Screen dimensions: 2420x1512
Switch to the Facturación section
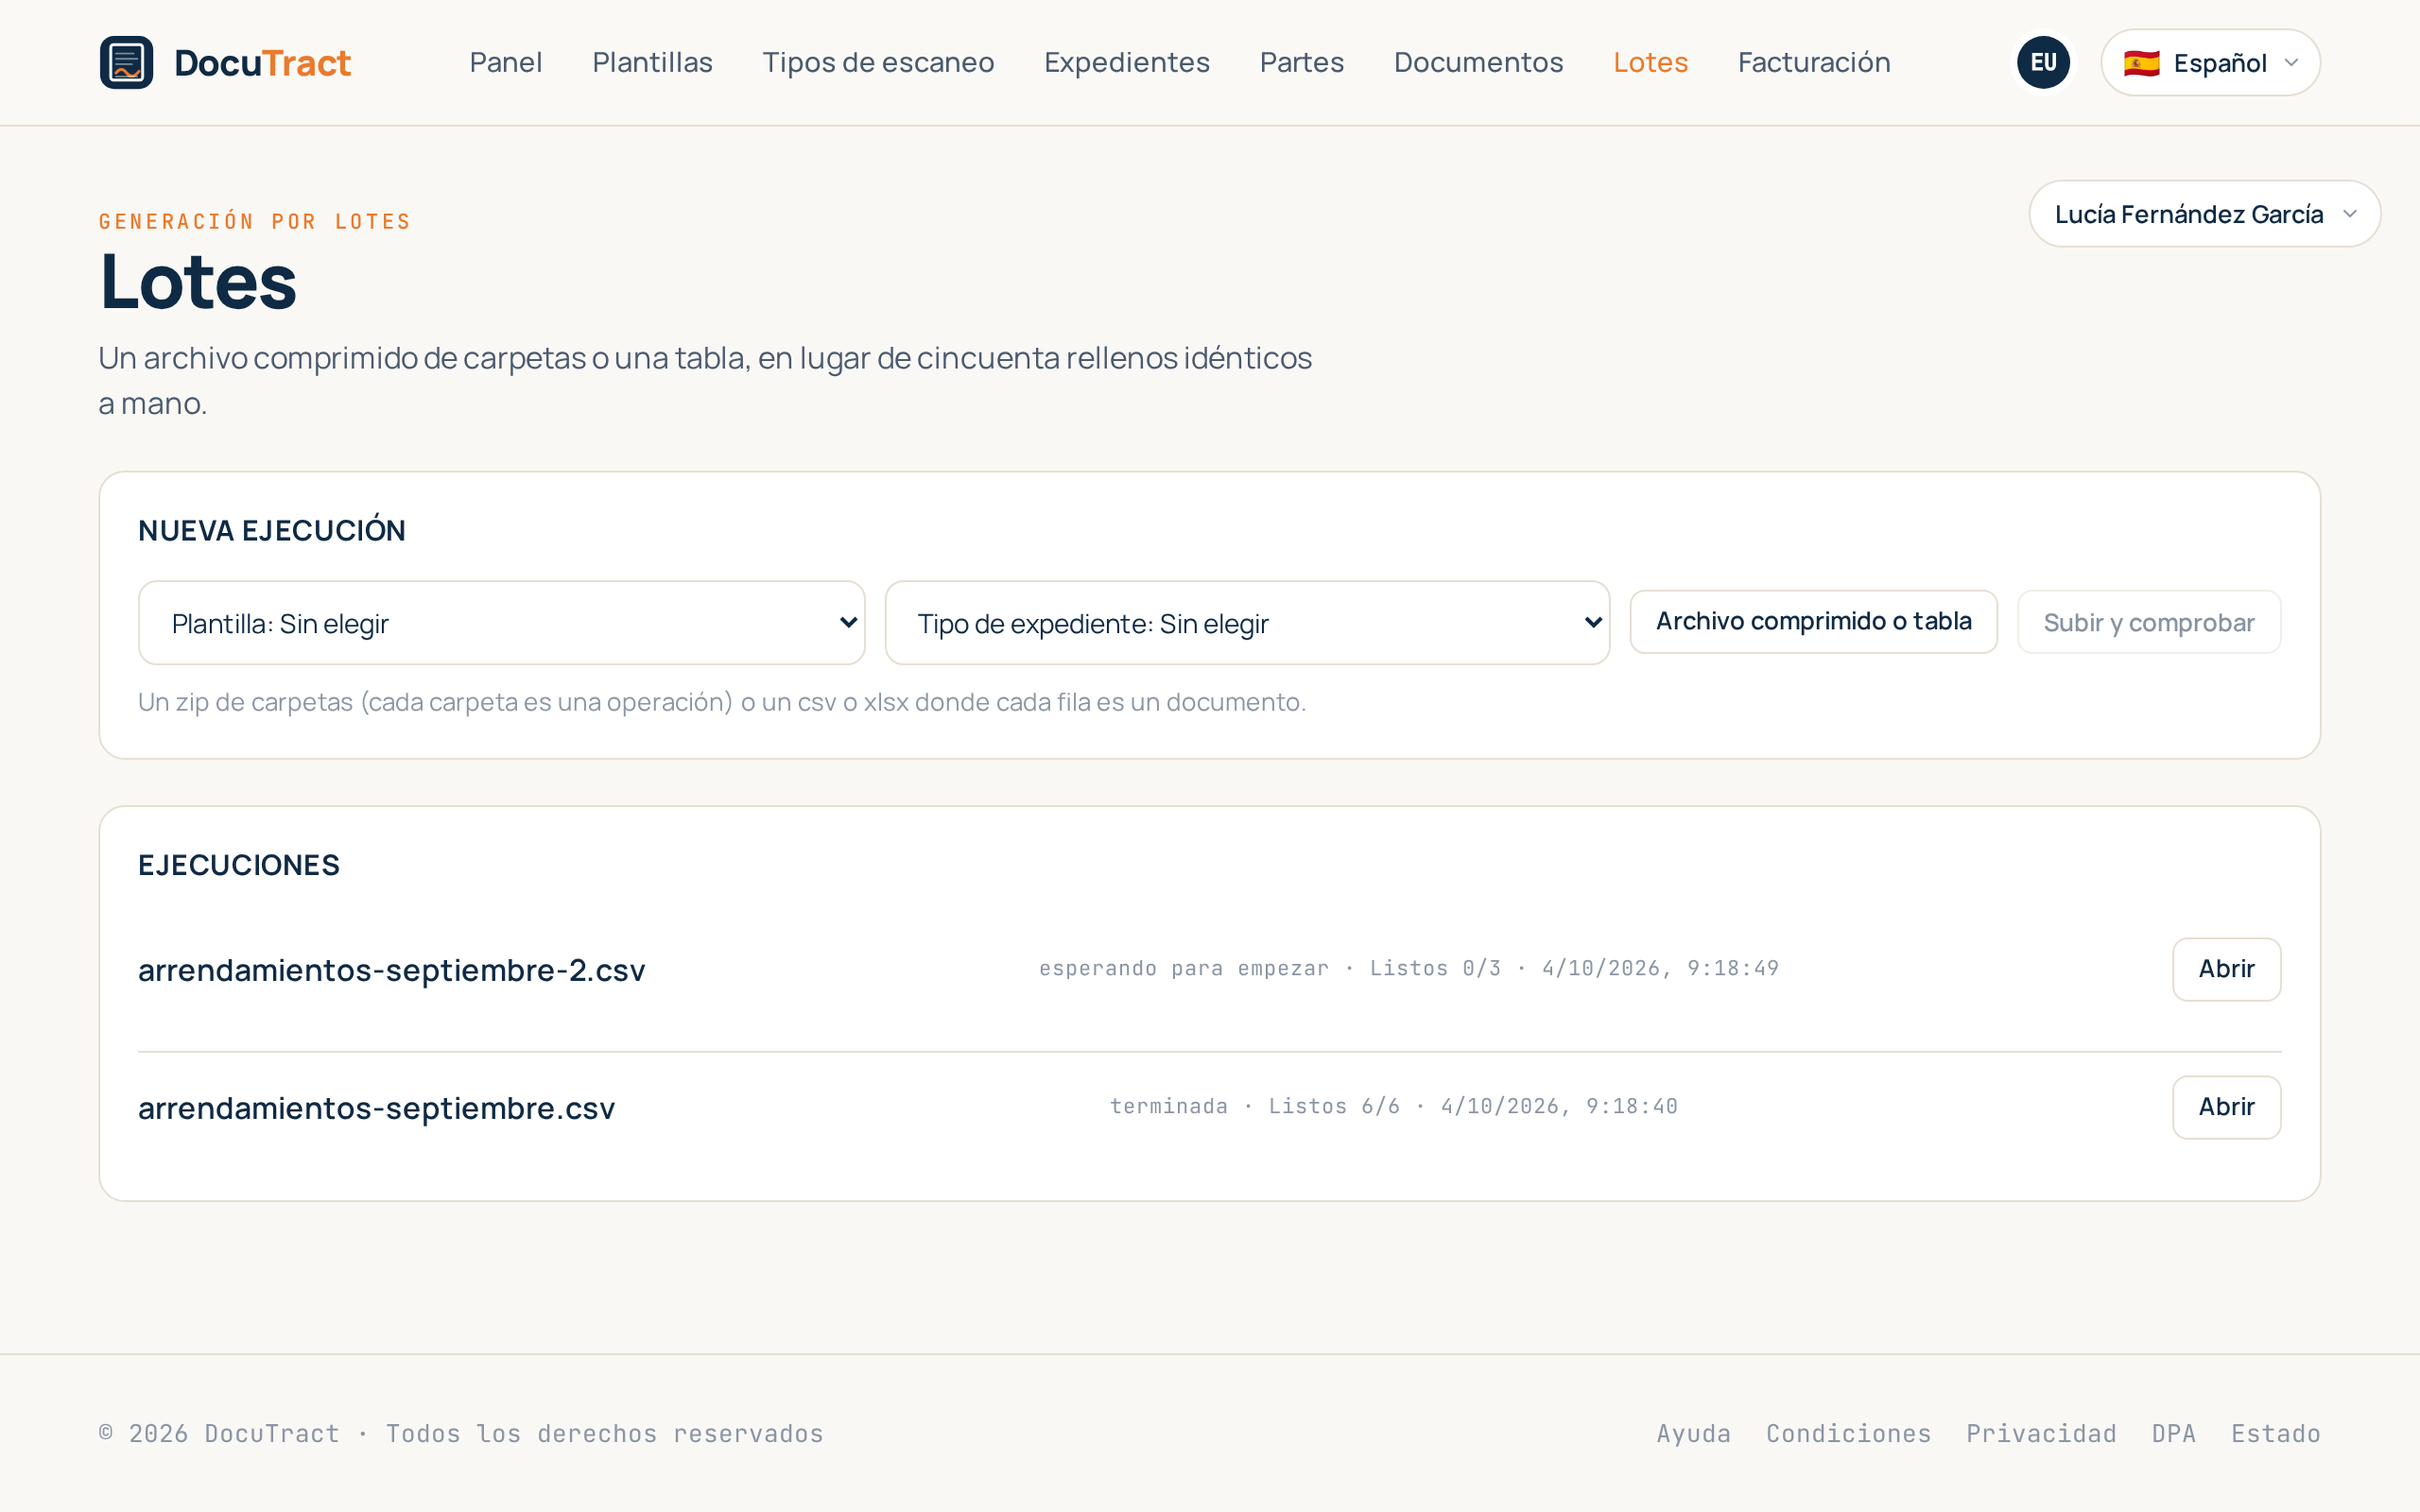click(x=1814, y=62)
